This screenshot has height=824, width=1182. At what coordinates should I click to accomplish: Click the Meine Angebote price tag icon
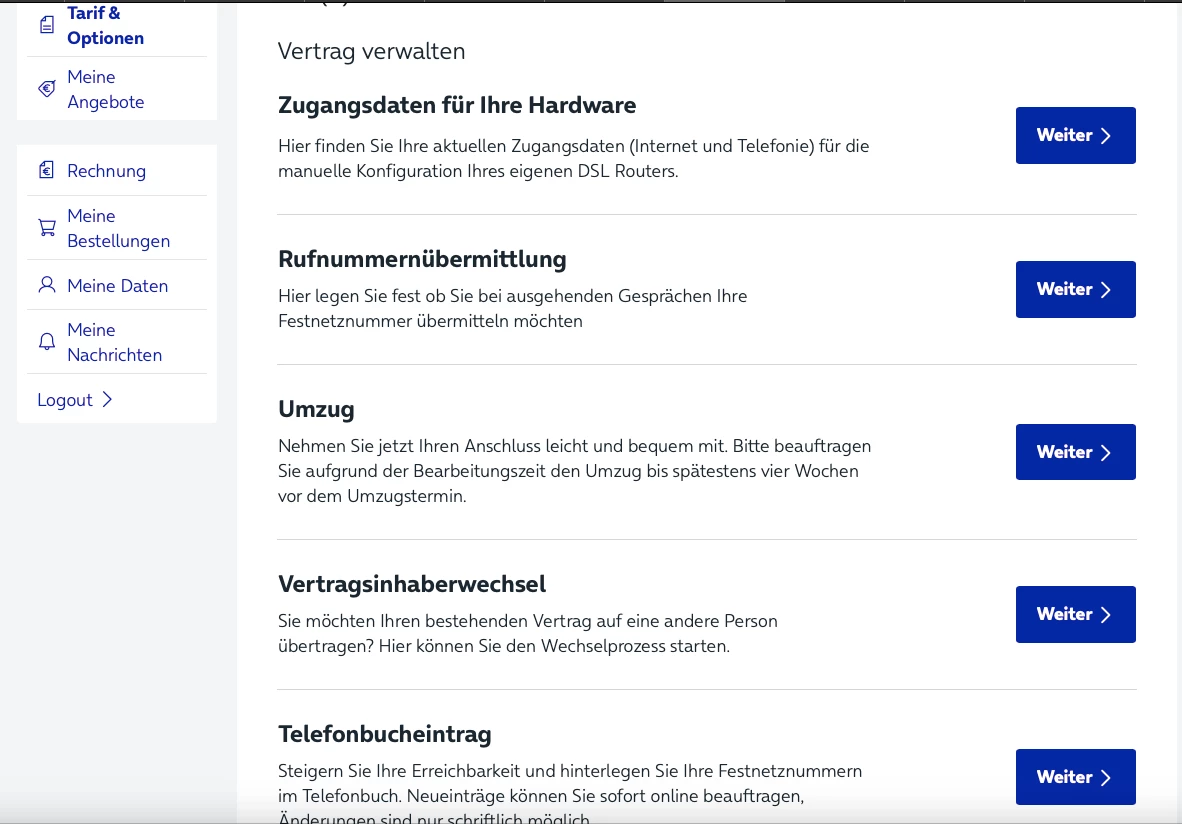pyautogui.click(x=47, y=89)
